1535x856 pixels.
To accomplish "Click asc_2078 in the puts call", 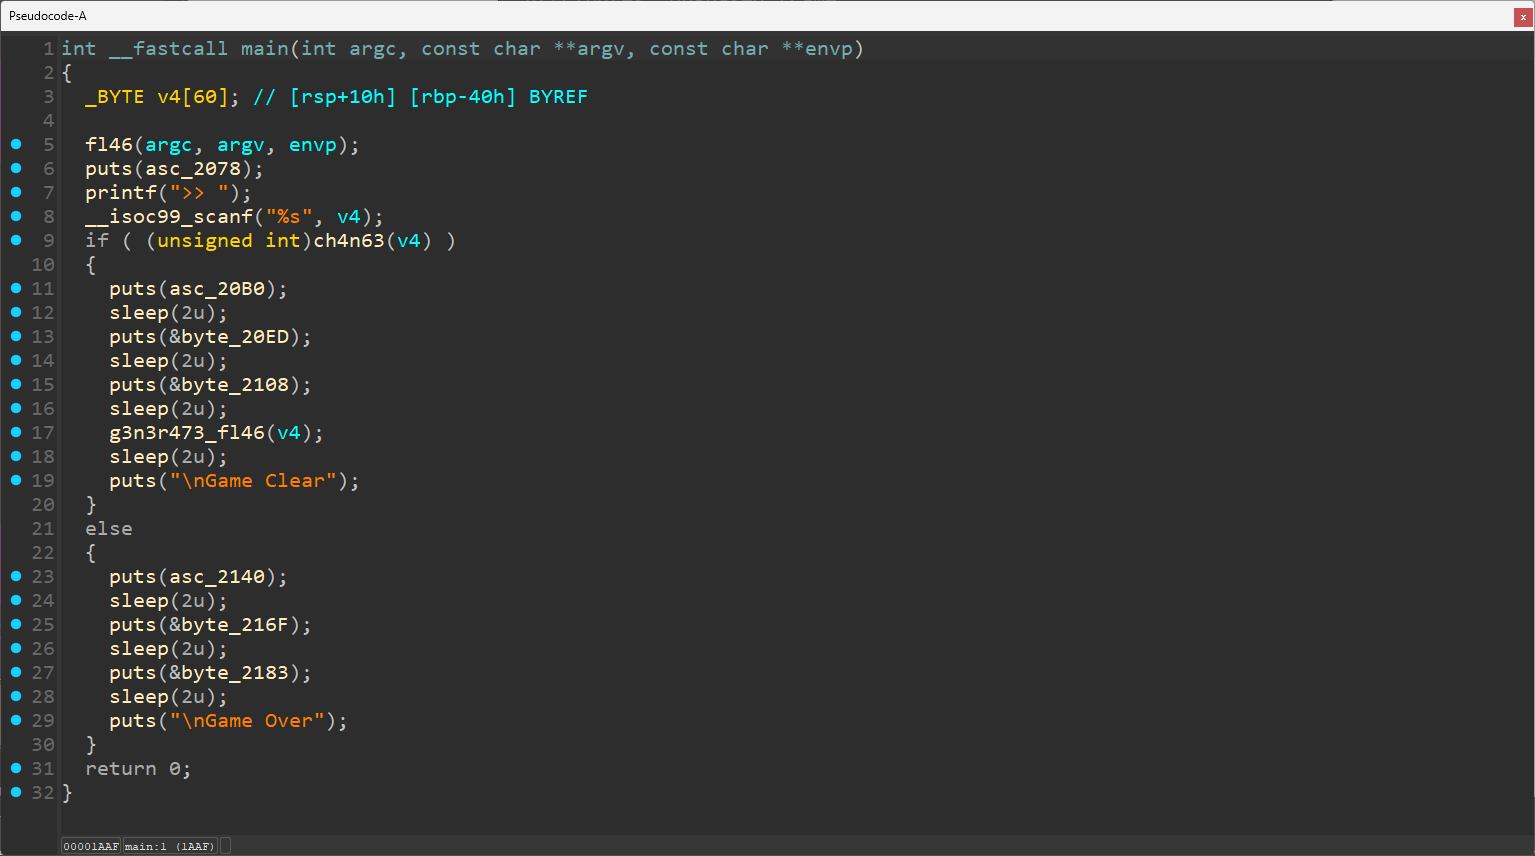I will 193,169.
